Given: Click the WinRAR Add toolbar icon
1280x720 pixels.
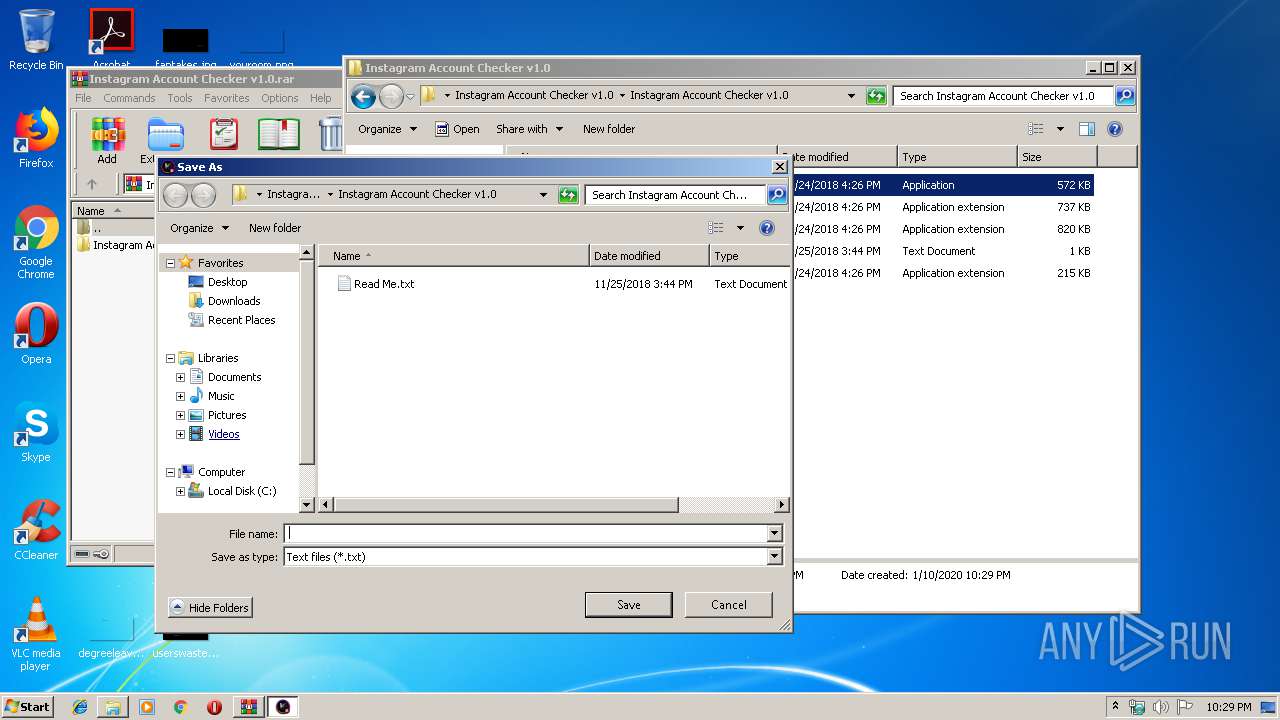Looking at the screenshot, I should tap(107, 140).
